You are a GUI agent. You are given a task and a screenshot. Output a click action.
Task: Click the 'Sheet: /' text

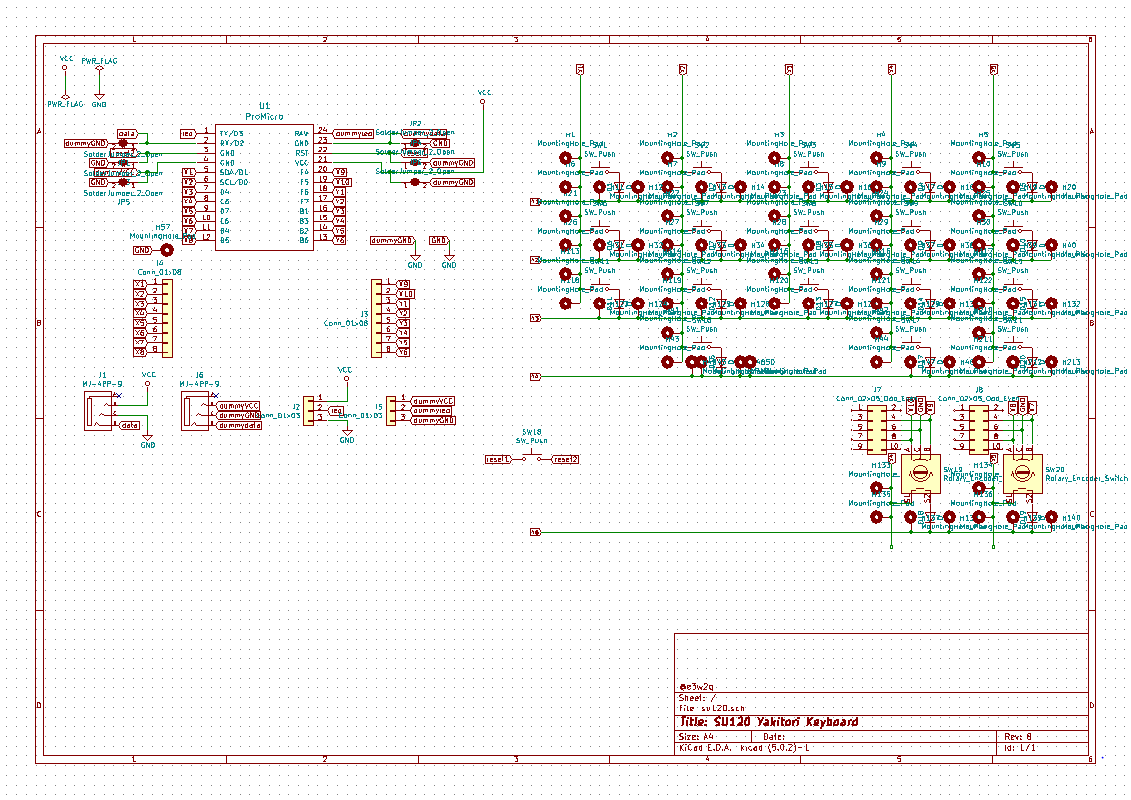coord(697,698)
